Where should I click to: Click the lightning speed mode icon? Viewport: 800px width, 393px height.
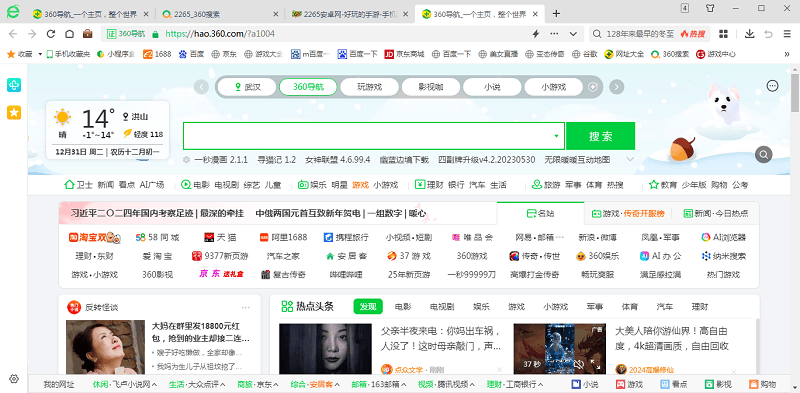(x=536, y=34)
